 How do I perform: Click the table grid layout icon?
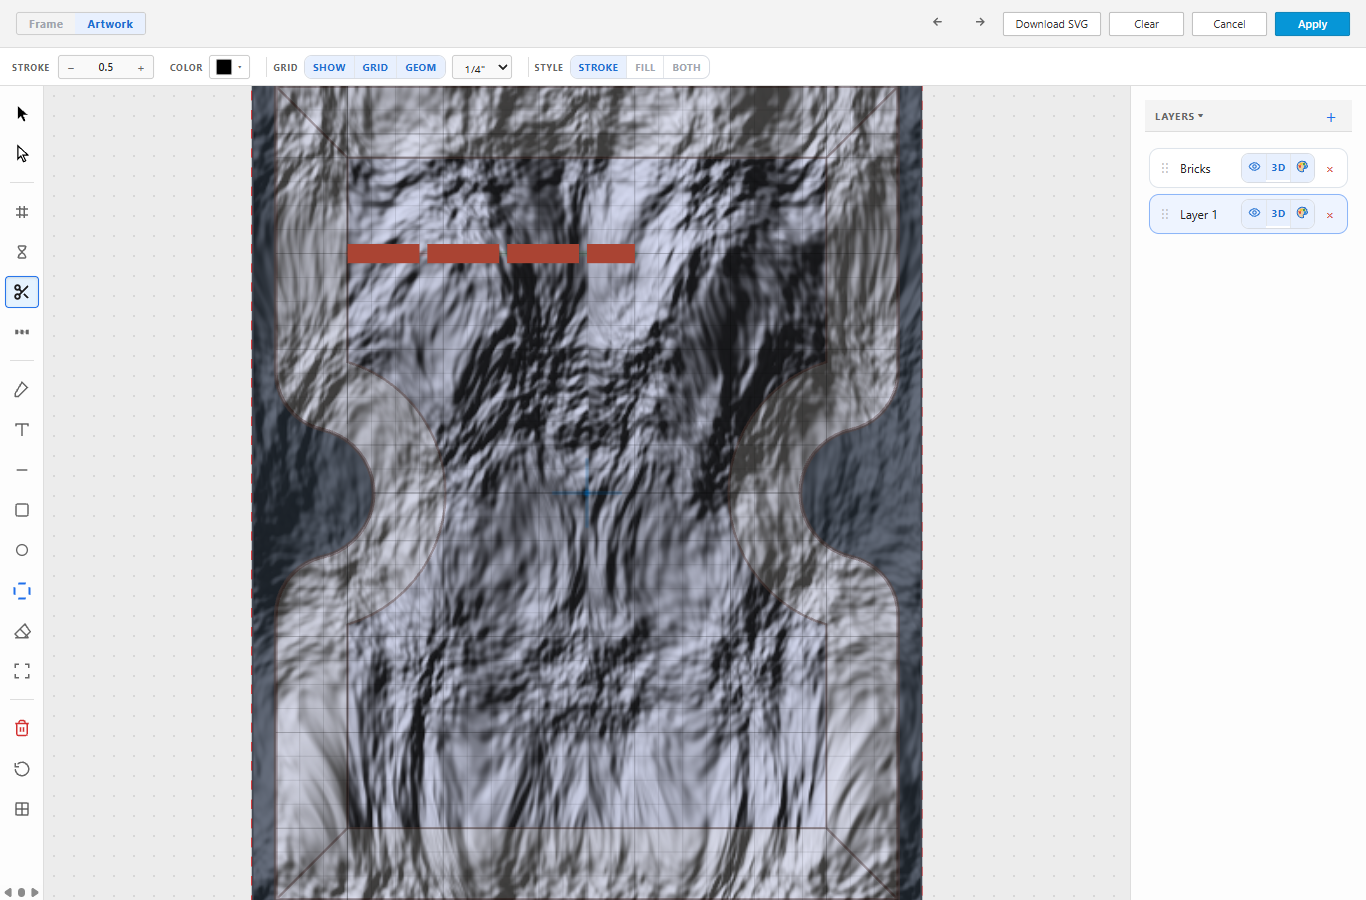[22, 809]
